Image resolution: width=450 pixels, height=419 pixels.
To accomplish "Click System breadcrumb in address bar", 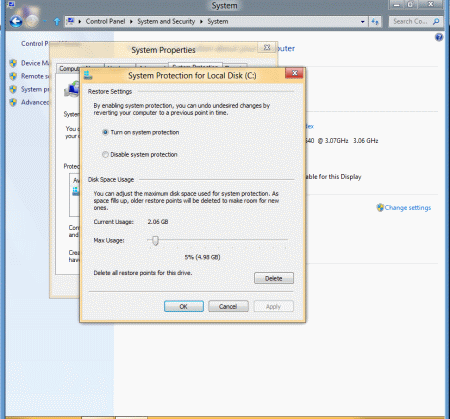I will pos(218,21).
